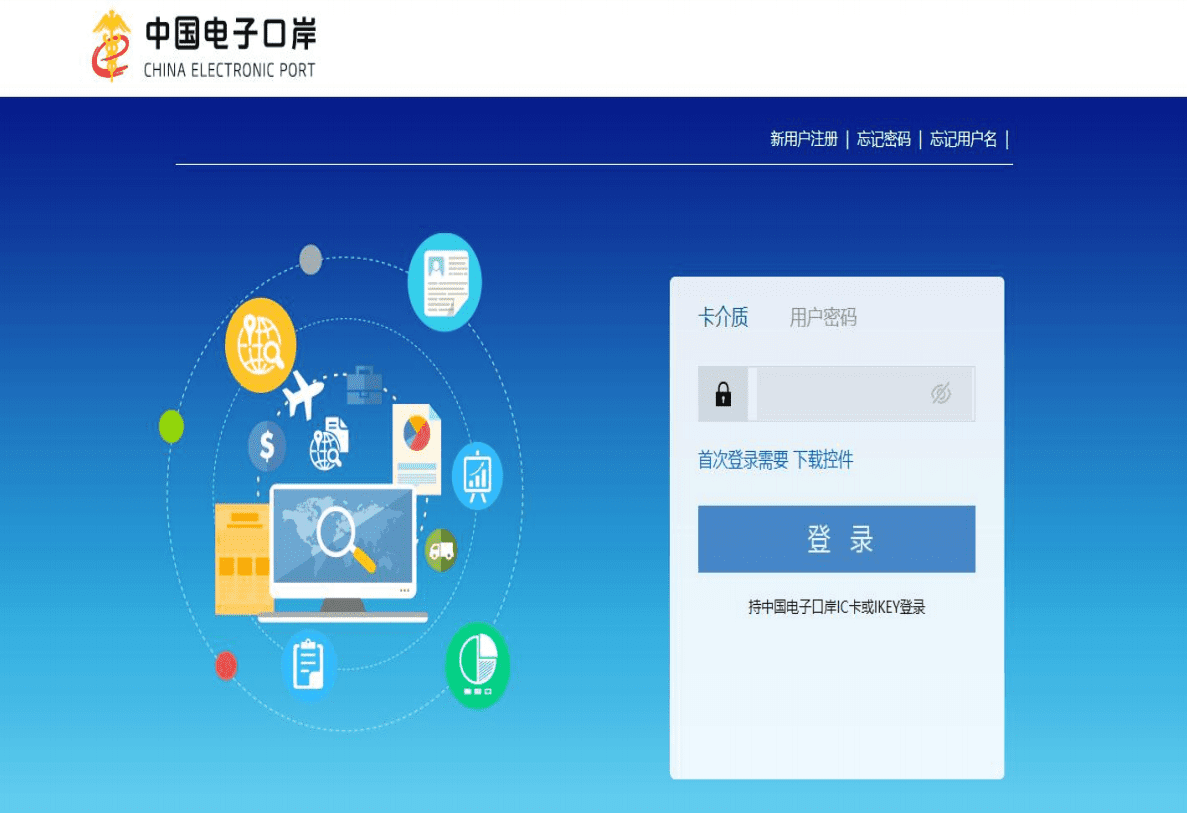Click the padlock icon in password field
The height and width of the screenshot is (813, 1187).
pos(723,394)
